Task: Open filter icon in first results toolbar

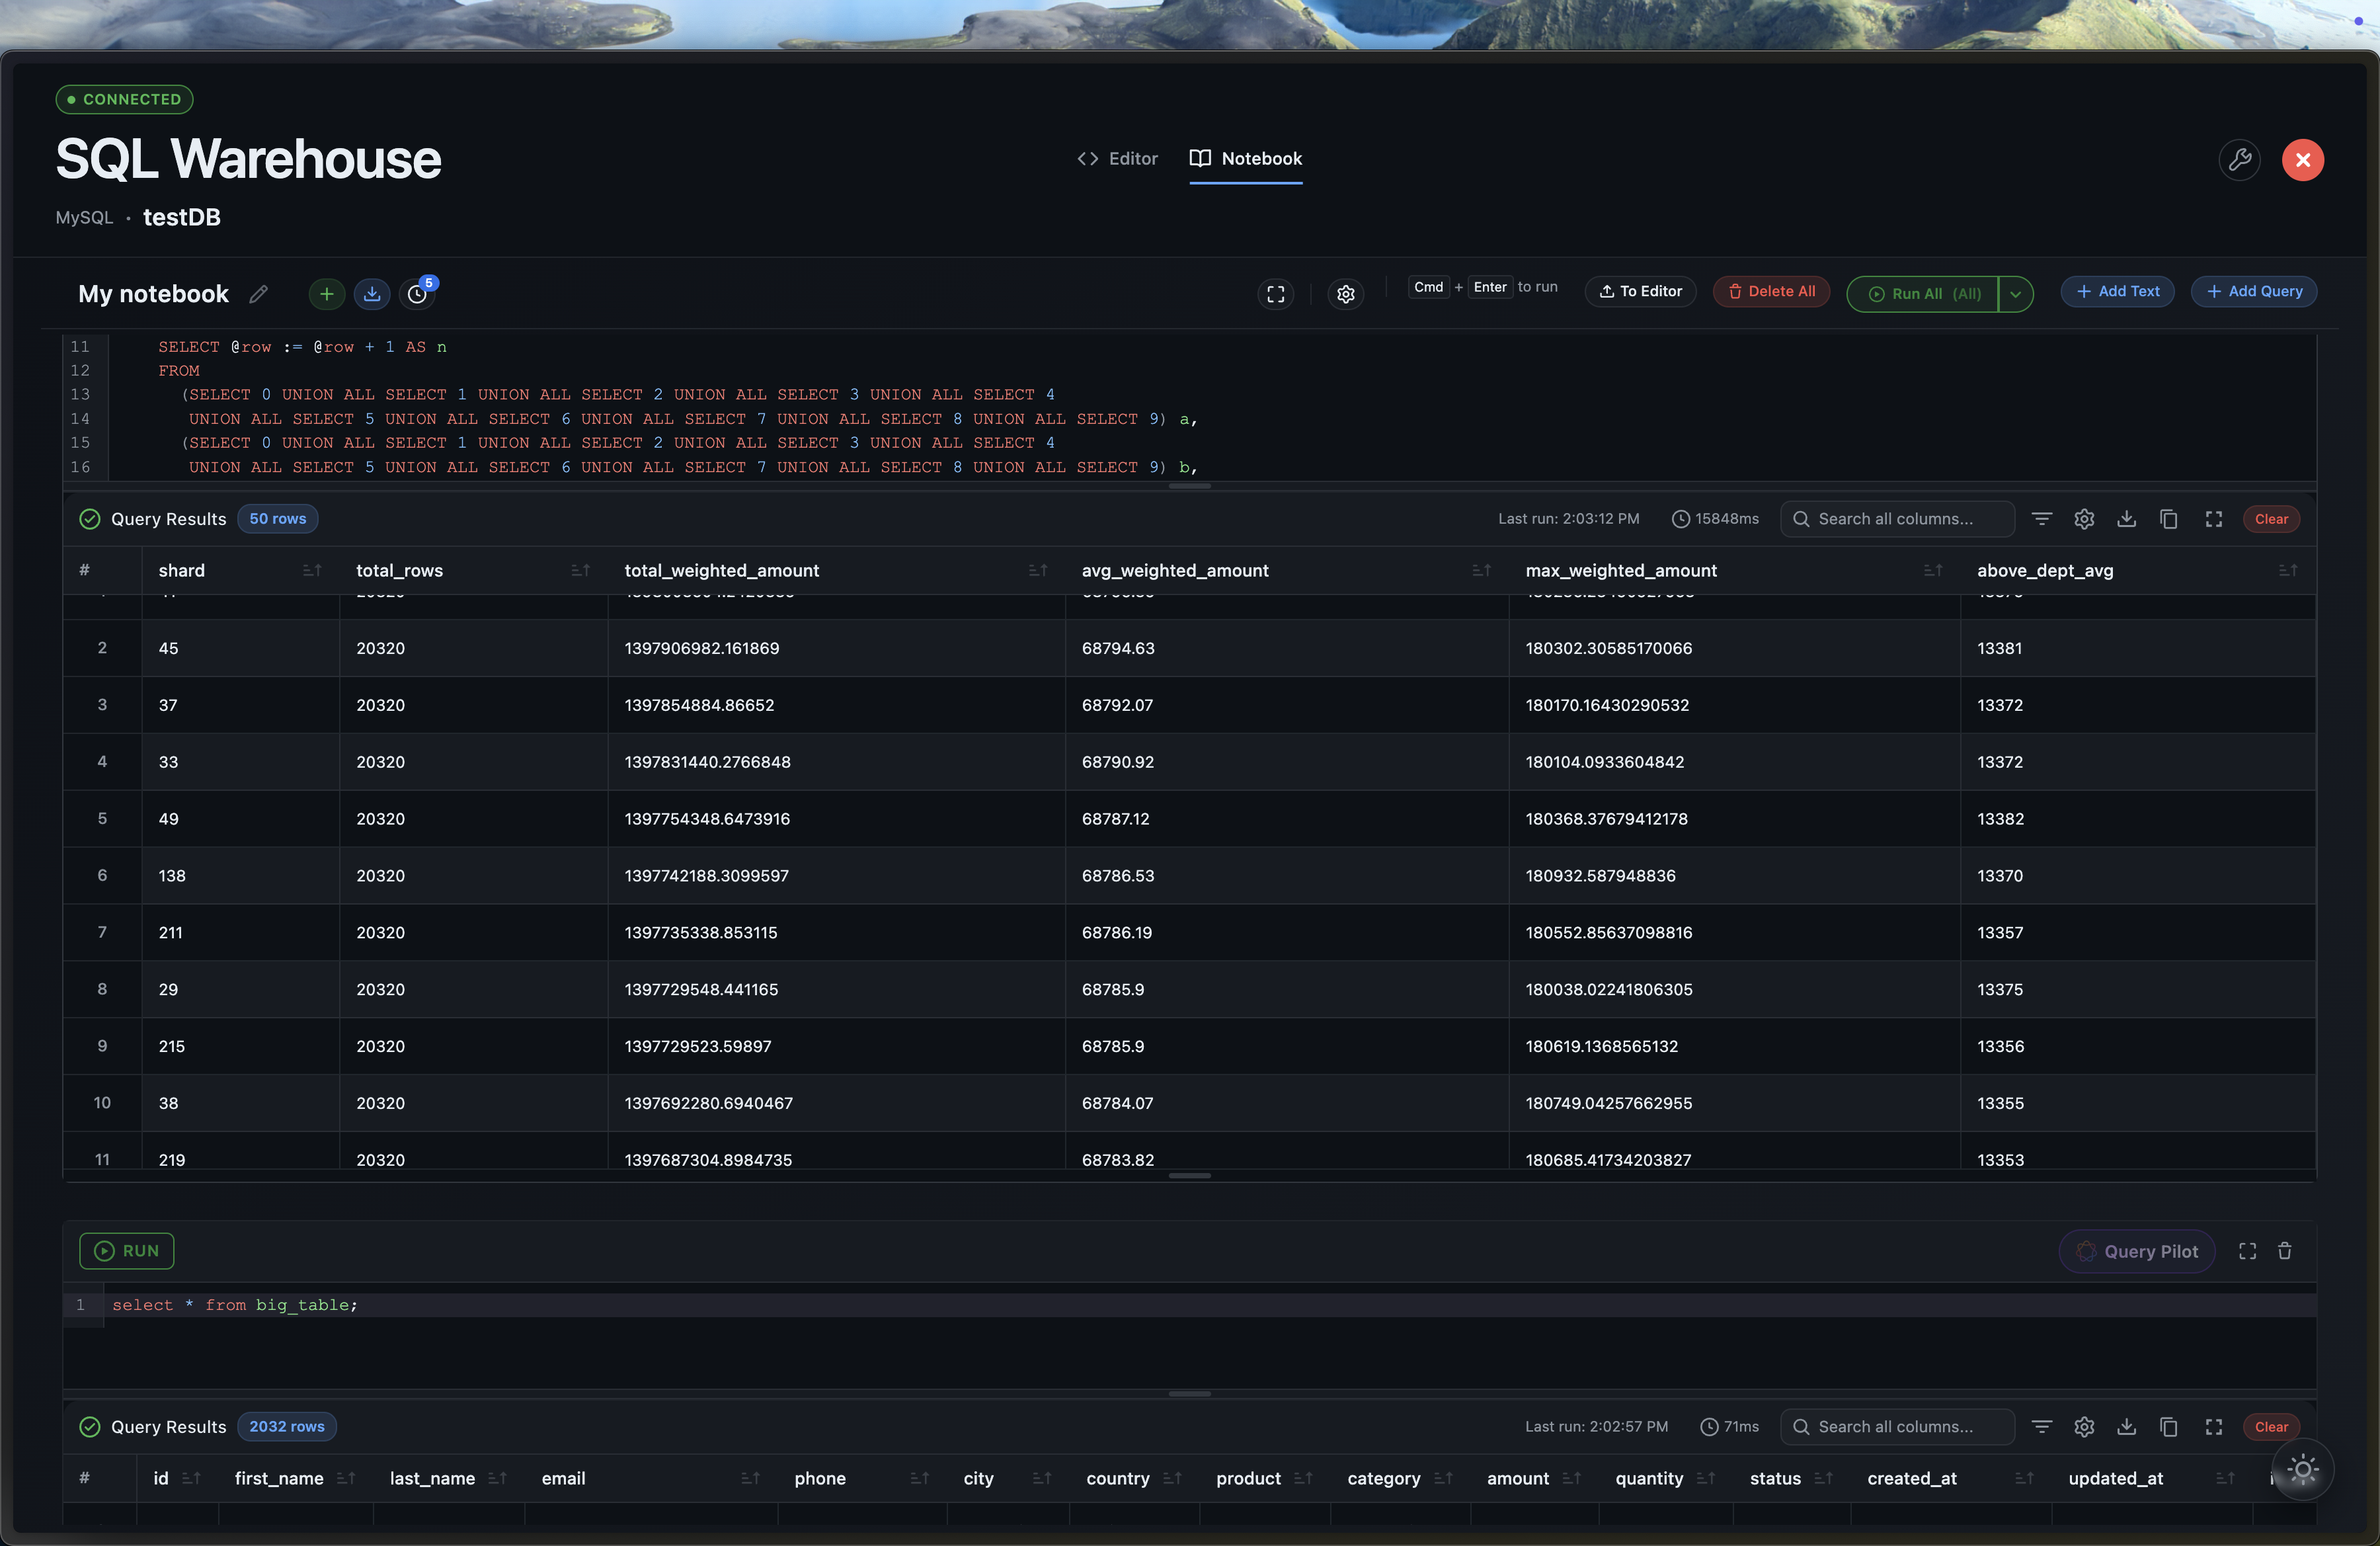Action: [2042, 519]
